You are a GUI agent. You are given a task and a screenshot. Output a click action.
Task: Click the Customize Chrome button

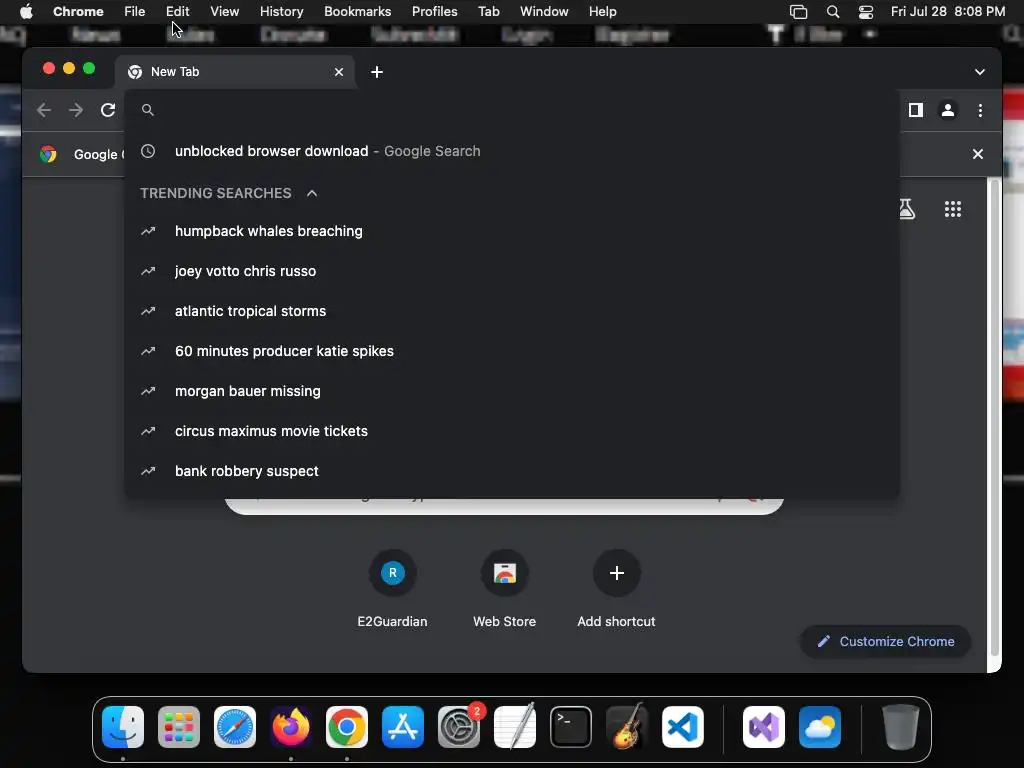point(886,641)
